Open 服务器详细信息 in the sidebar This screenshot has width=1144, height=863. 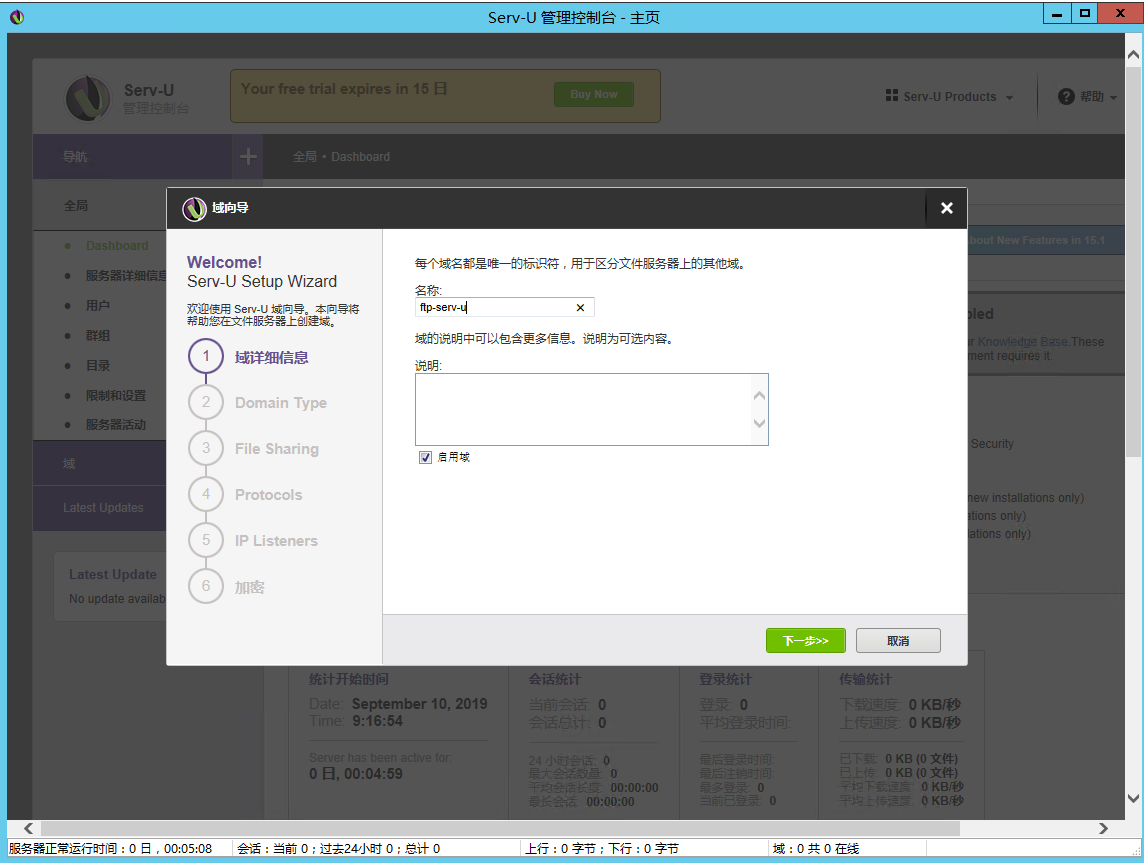tap(126, 276)
